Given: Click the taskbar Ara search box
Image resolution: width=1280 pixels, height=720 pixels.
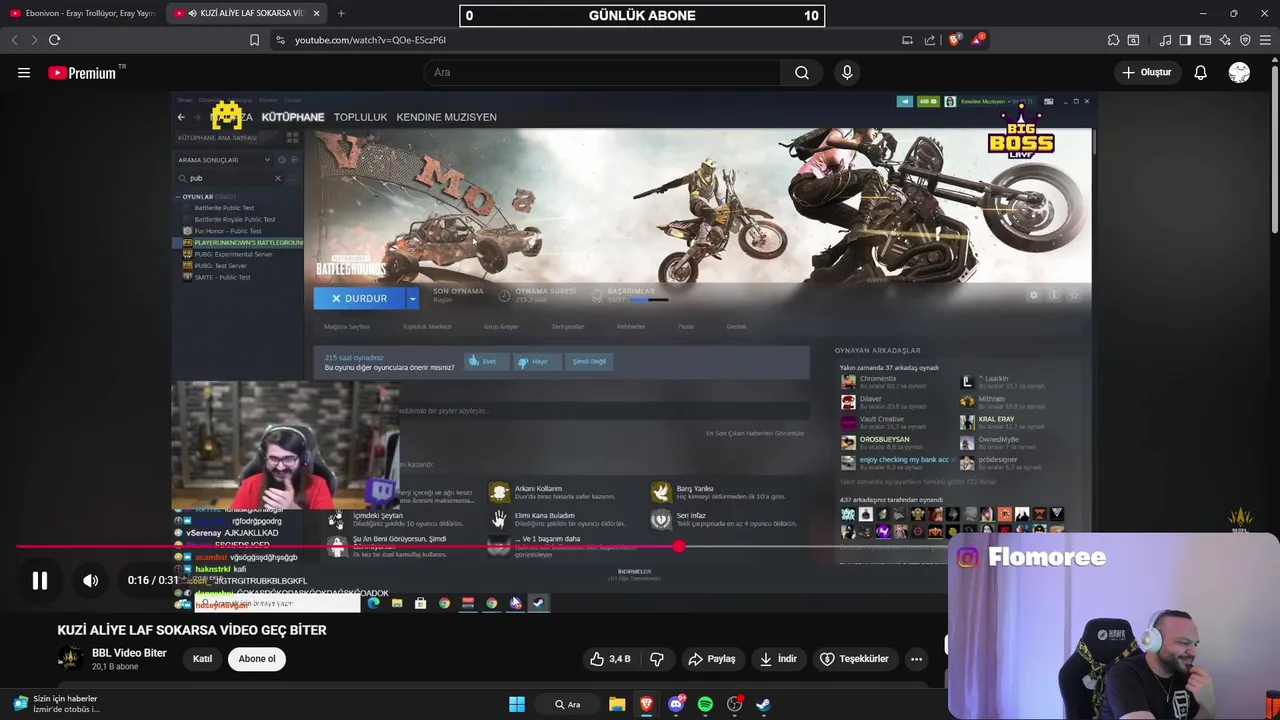Looking at the screenshot, I should coord(568,704).
